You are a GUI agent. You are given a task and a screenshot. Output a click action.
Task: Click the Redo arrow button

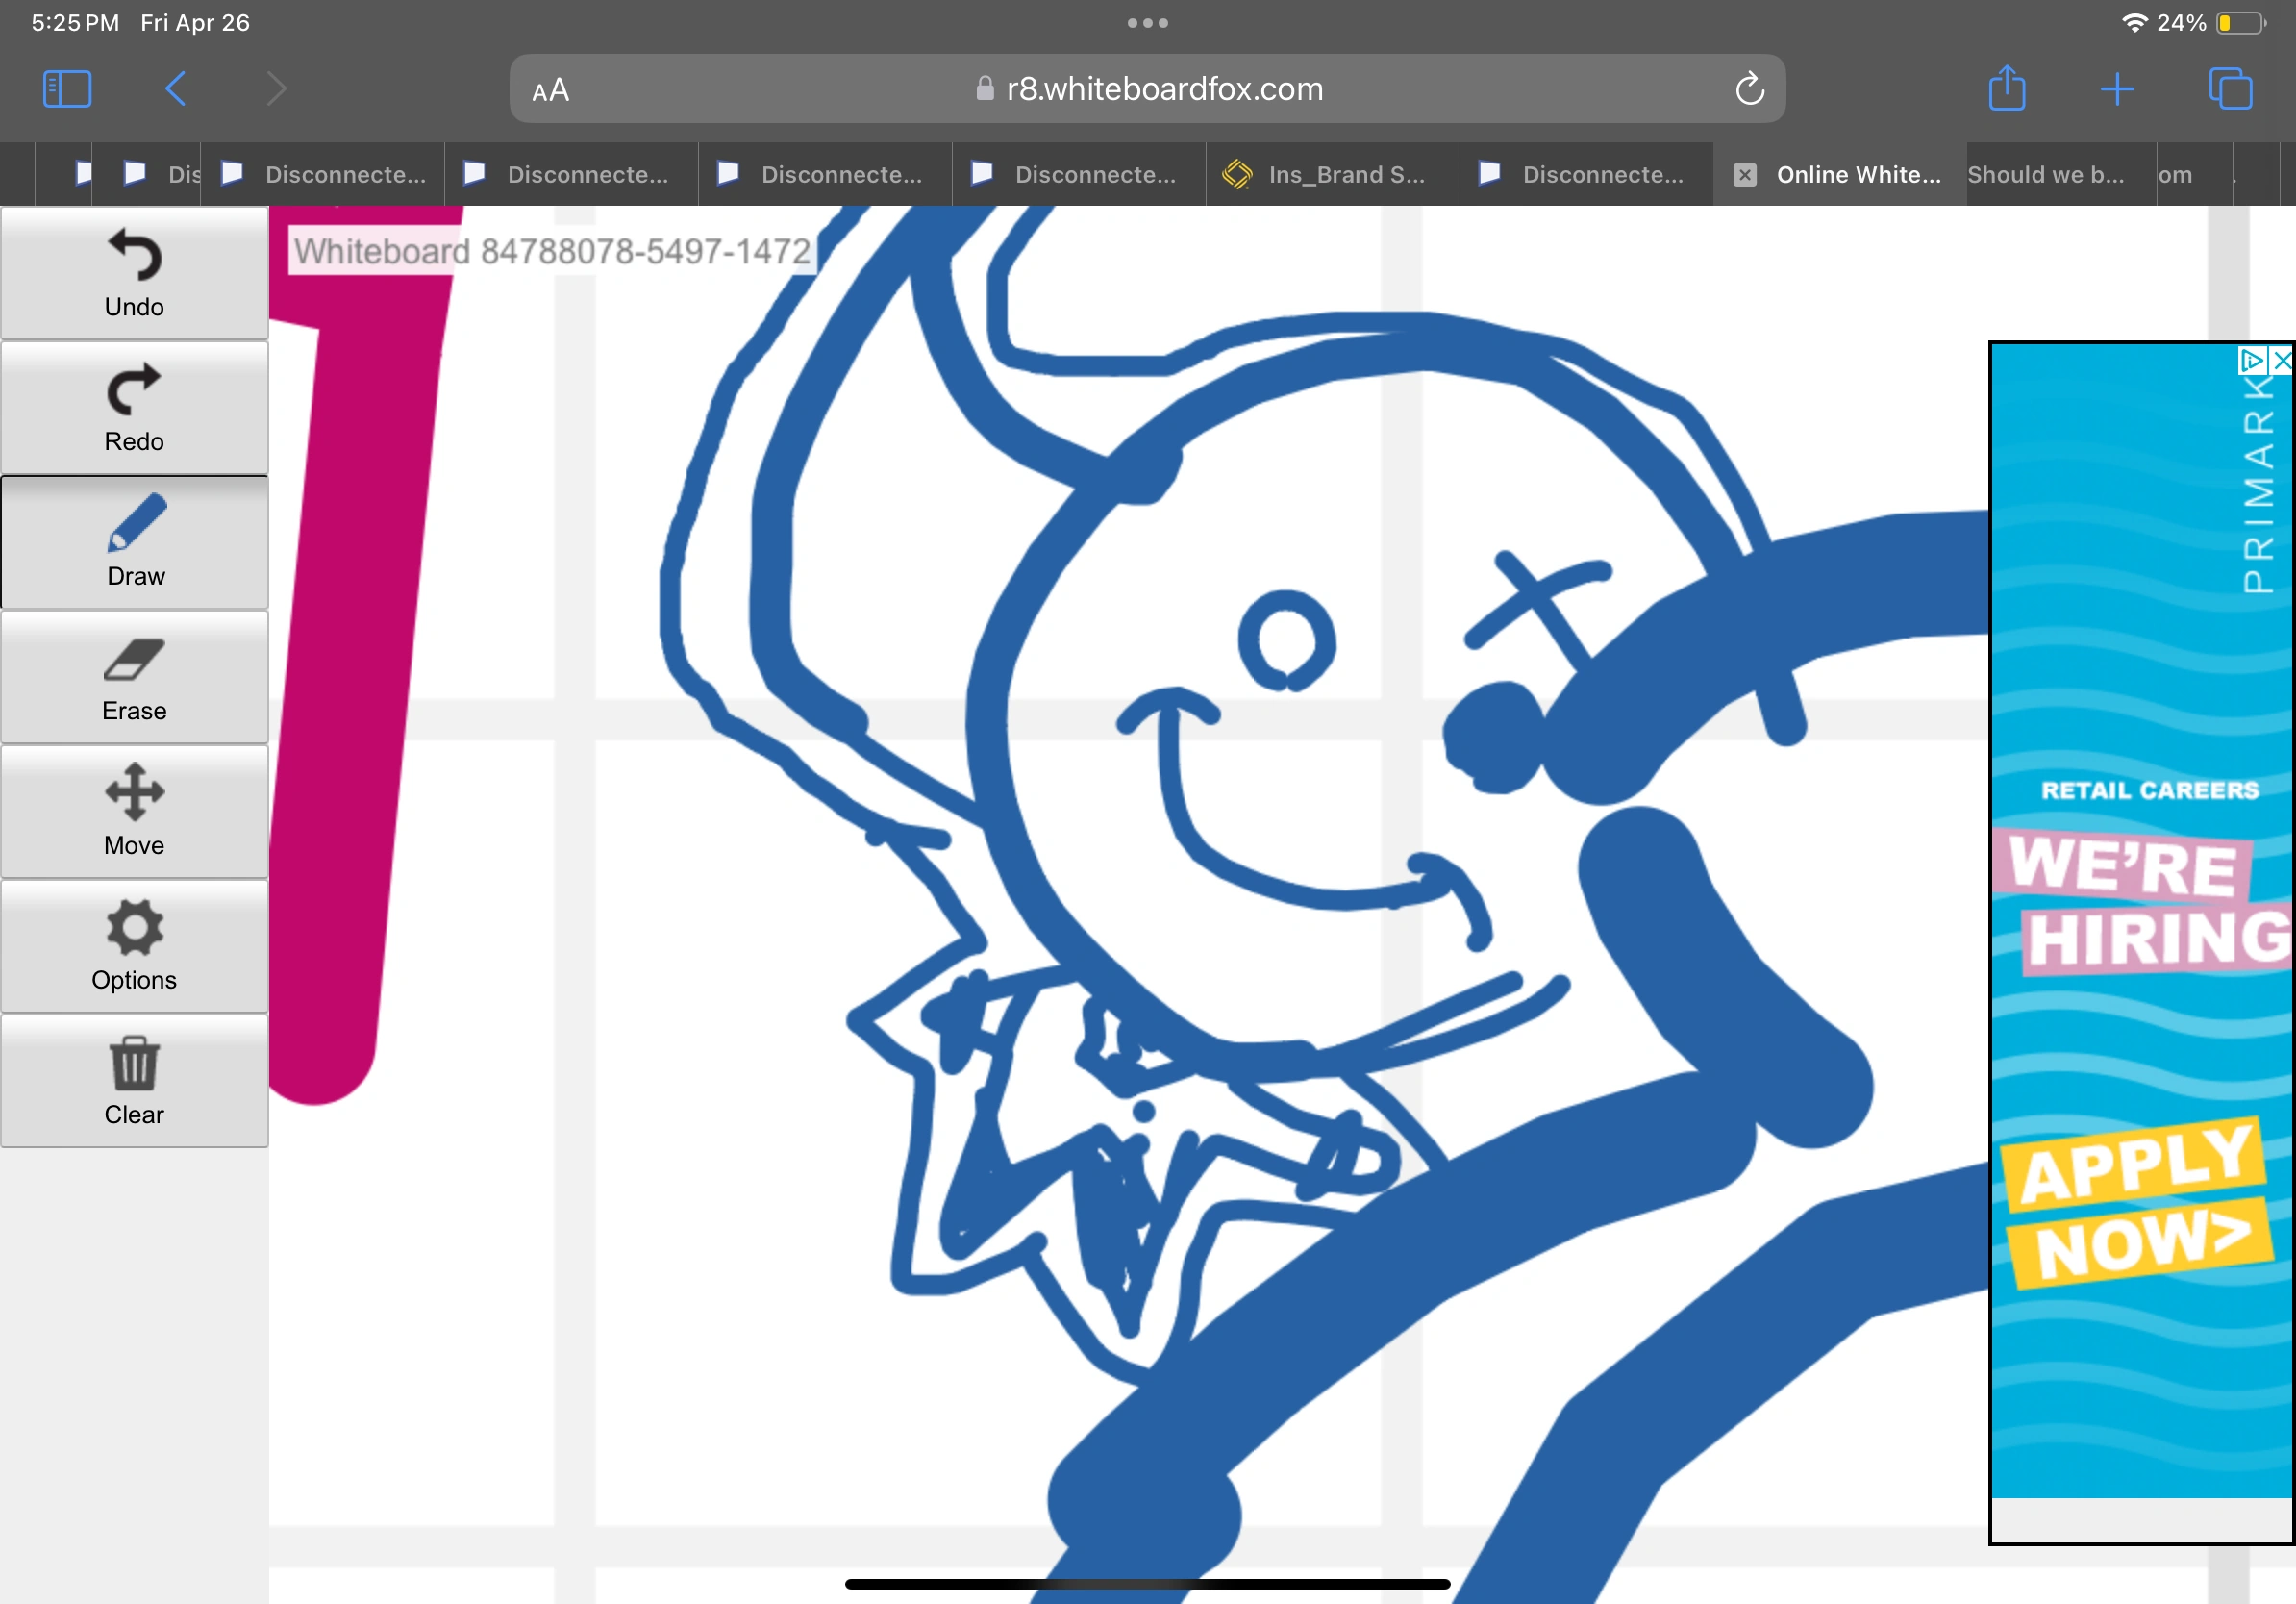134,407
